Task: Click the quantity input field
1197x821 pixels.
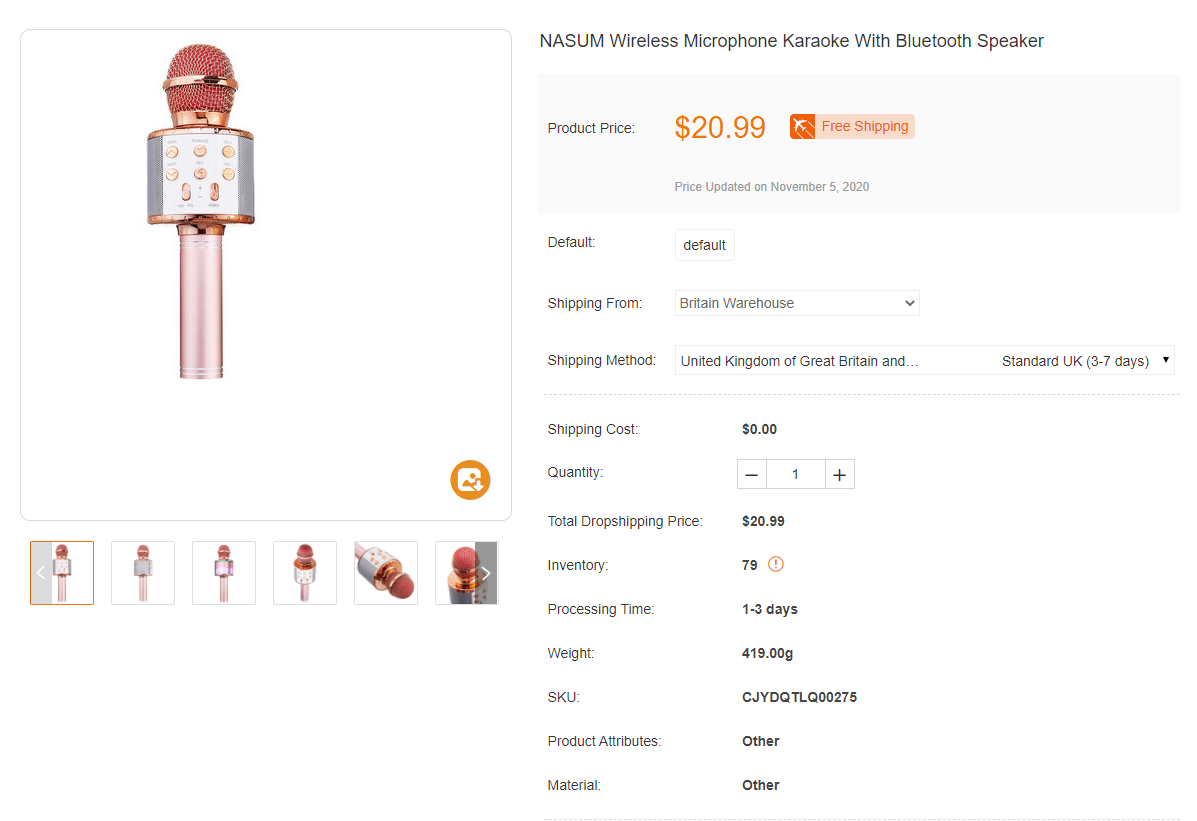Action: (796, 475)
